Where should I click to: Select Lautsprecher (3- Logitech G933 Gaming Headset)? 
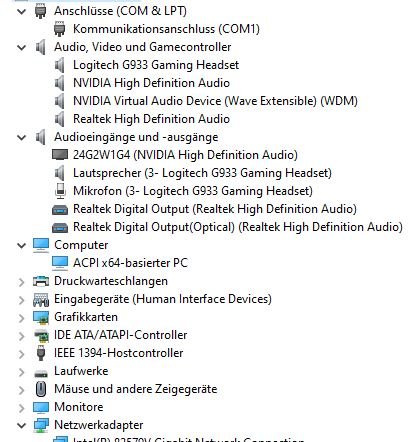(x=202, y=173)
